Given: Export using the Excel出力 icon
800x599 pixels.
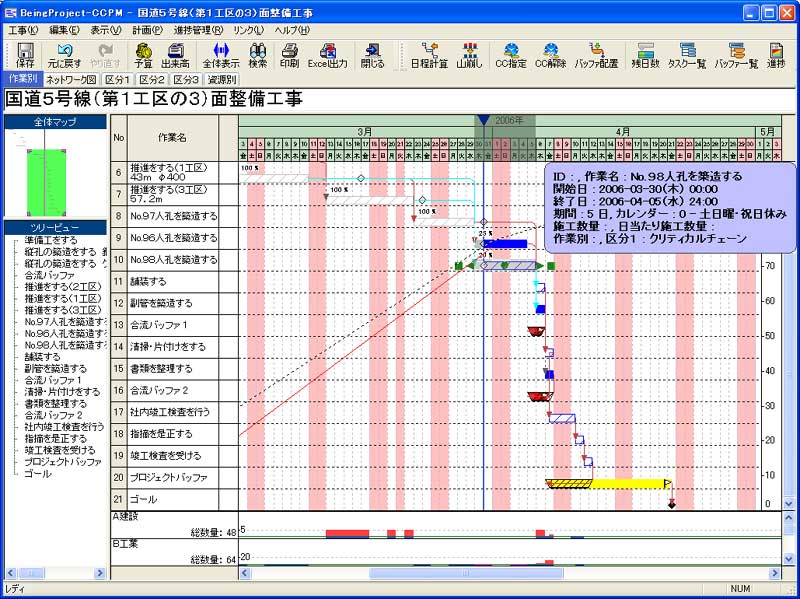Looking at the screenshot, I should [x=327, y=54].
